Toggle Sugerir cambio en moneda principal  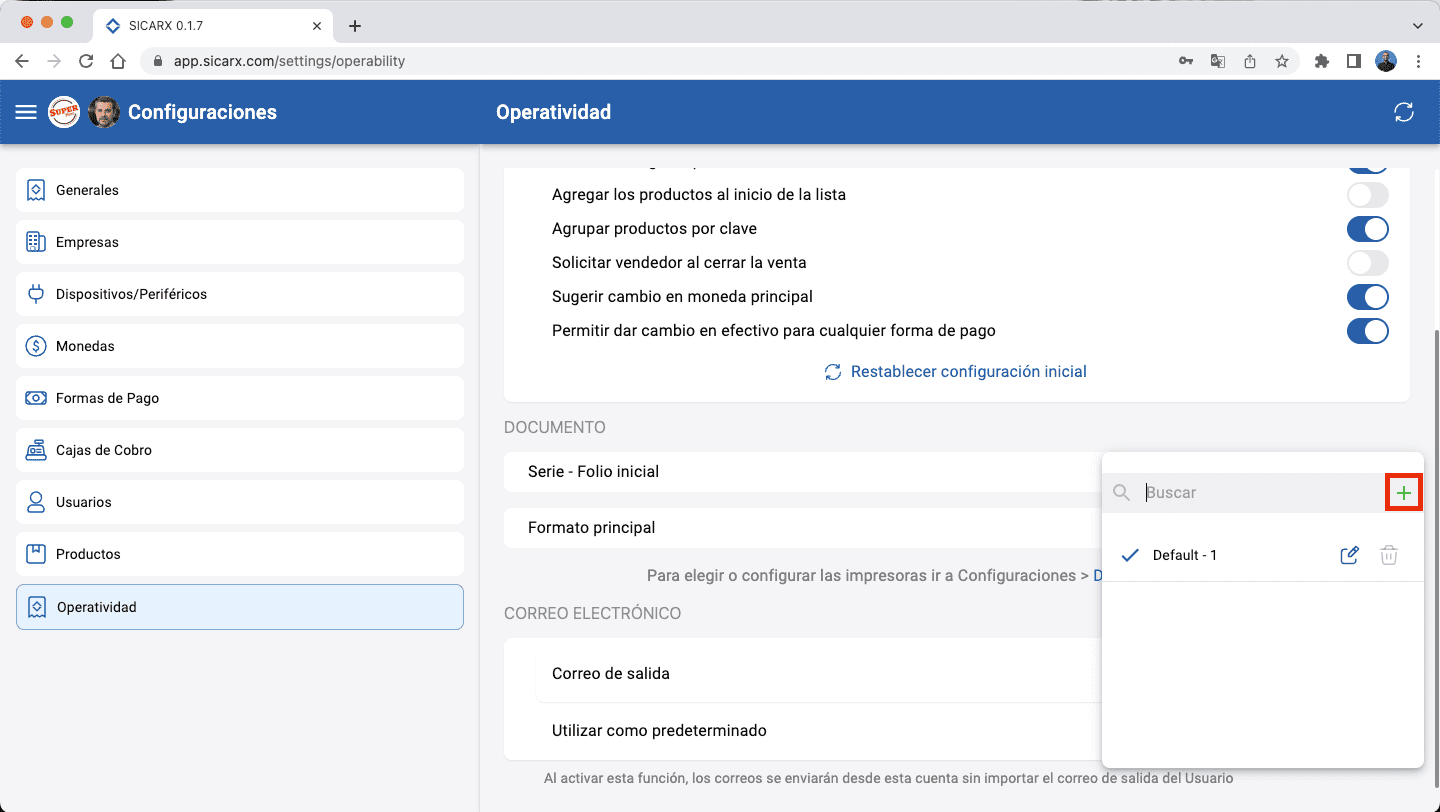1367,297
